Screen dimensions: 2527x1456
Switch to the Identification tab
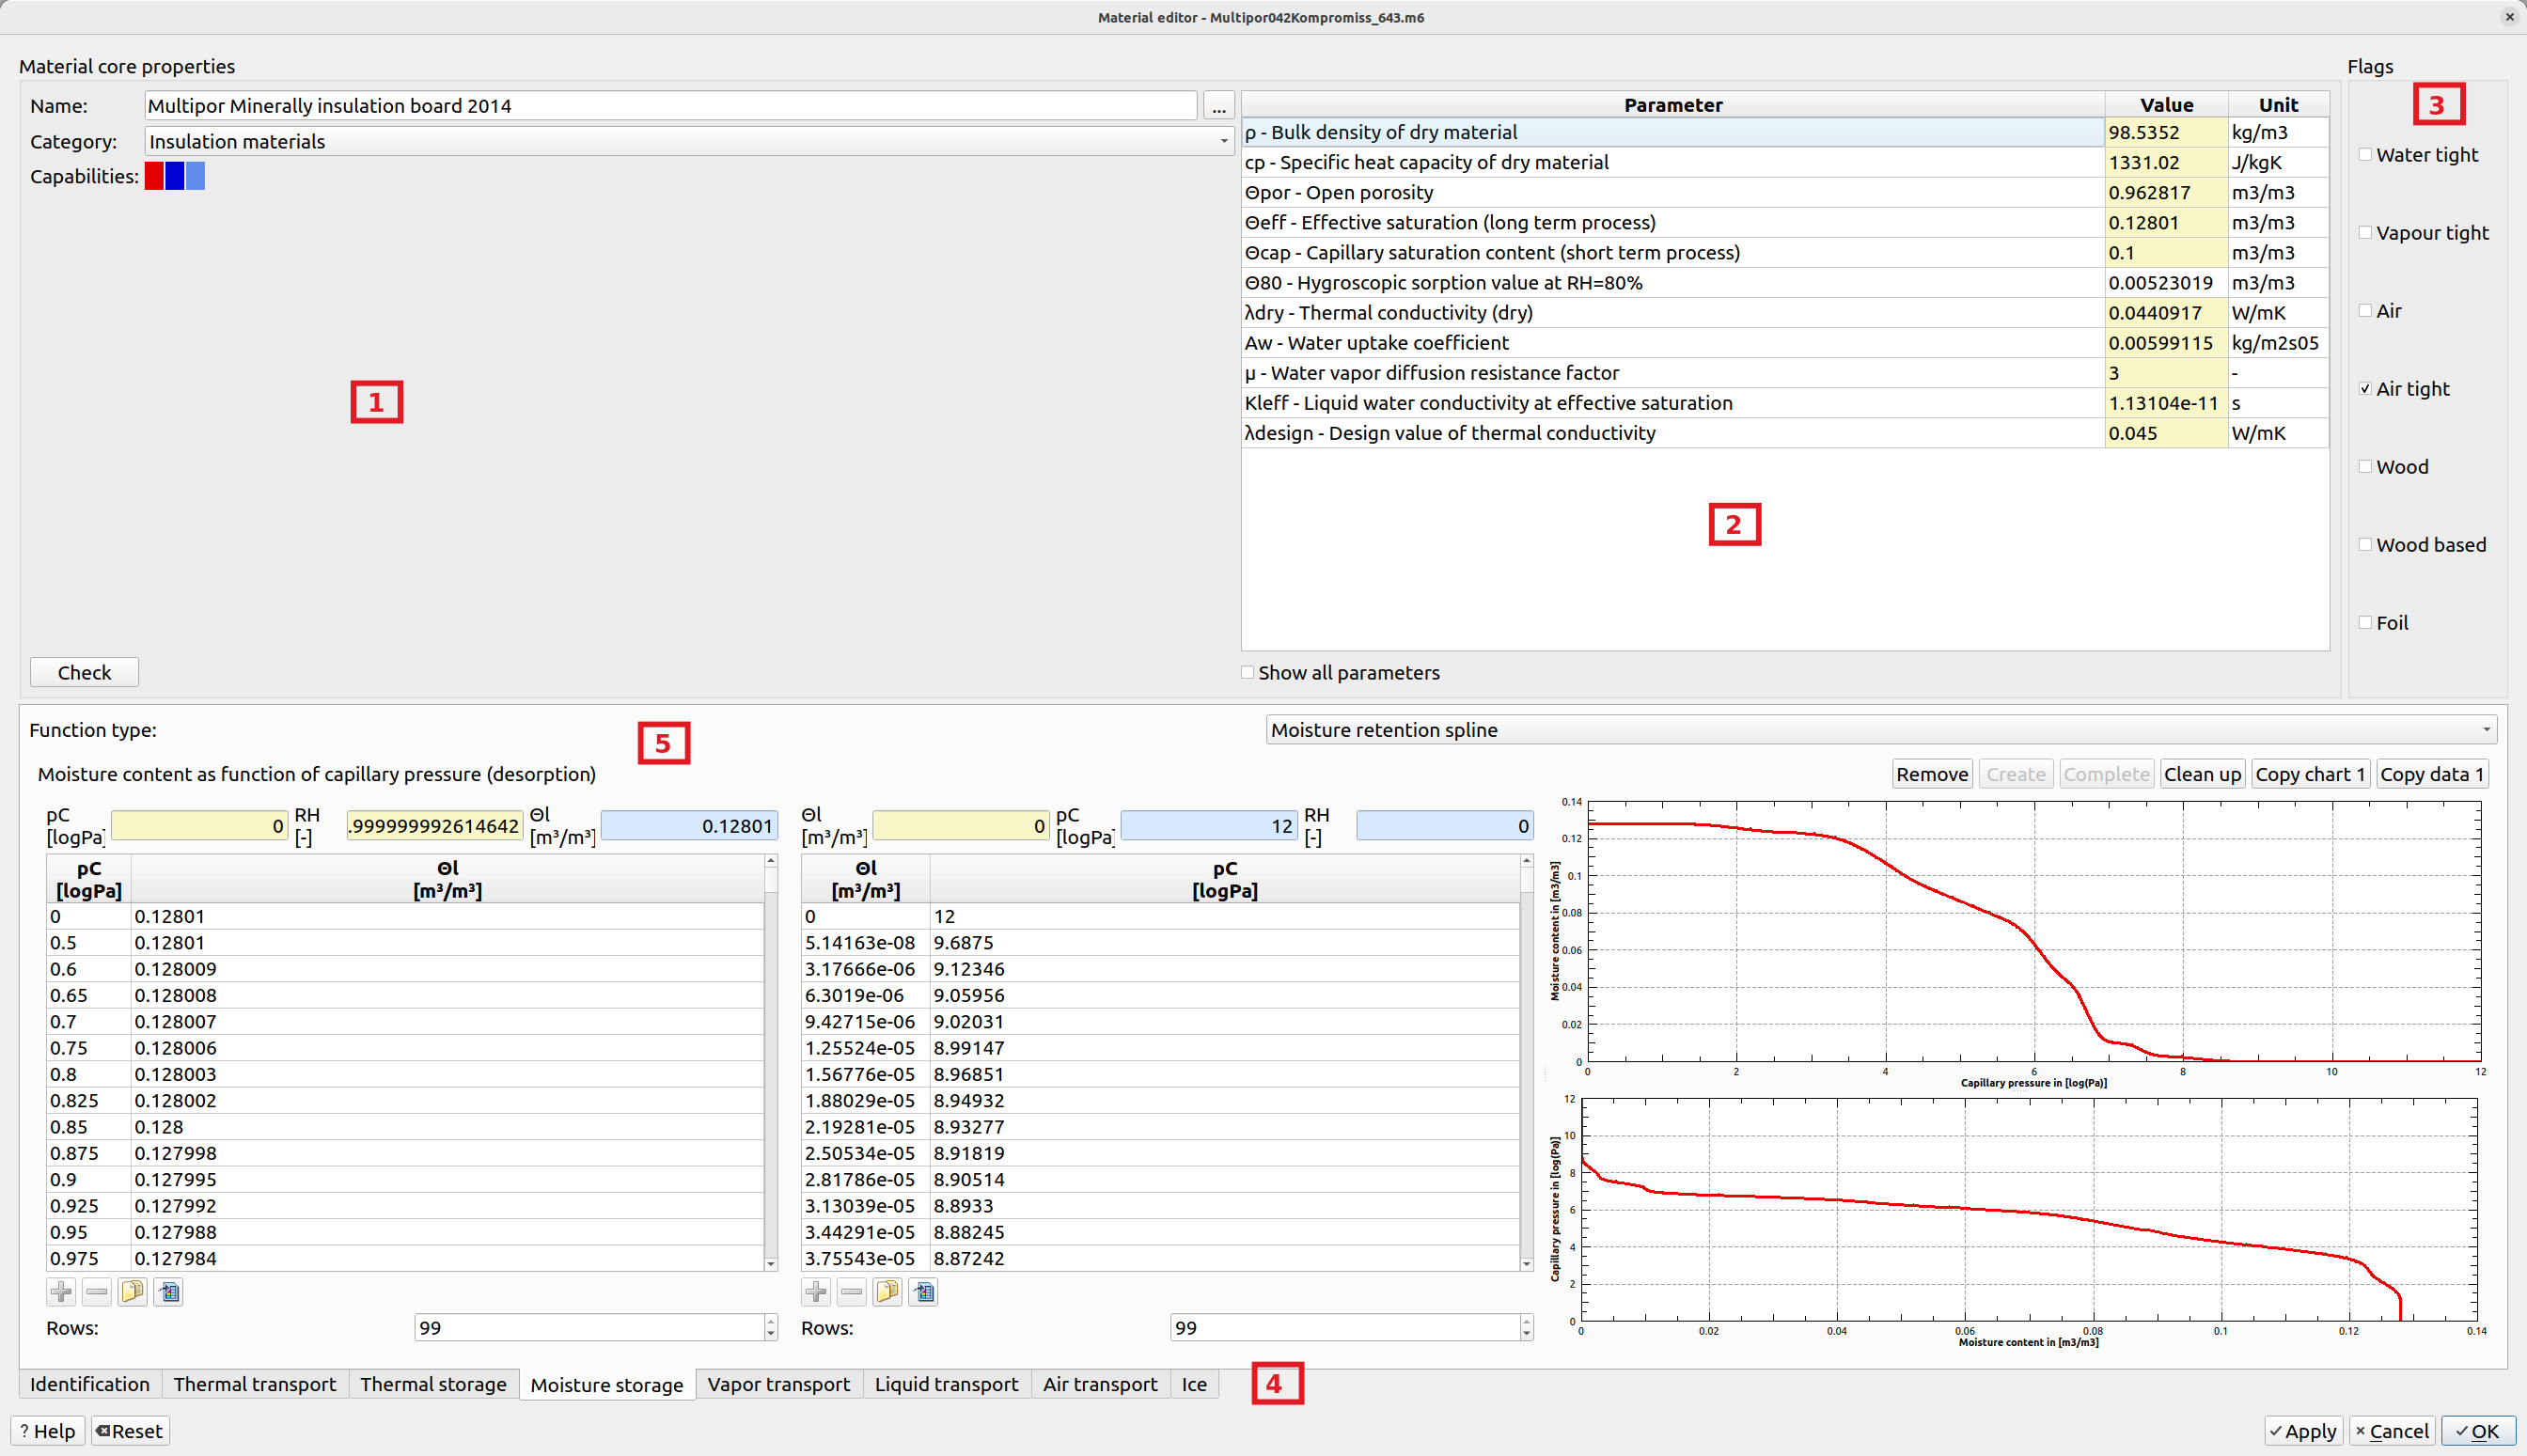pyautogui.click(x=90, y=1384)
